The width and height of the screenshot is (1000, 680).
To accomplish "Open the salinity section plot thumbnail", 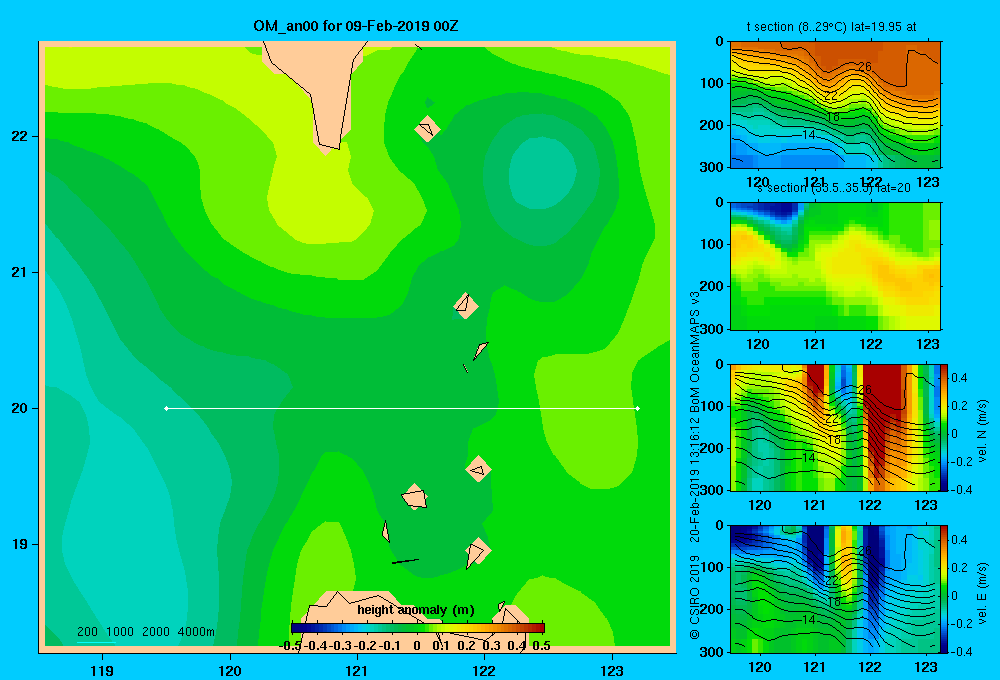I will [x=835, y=266].
